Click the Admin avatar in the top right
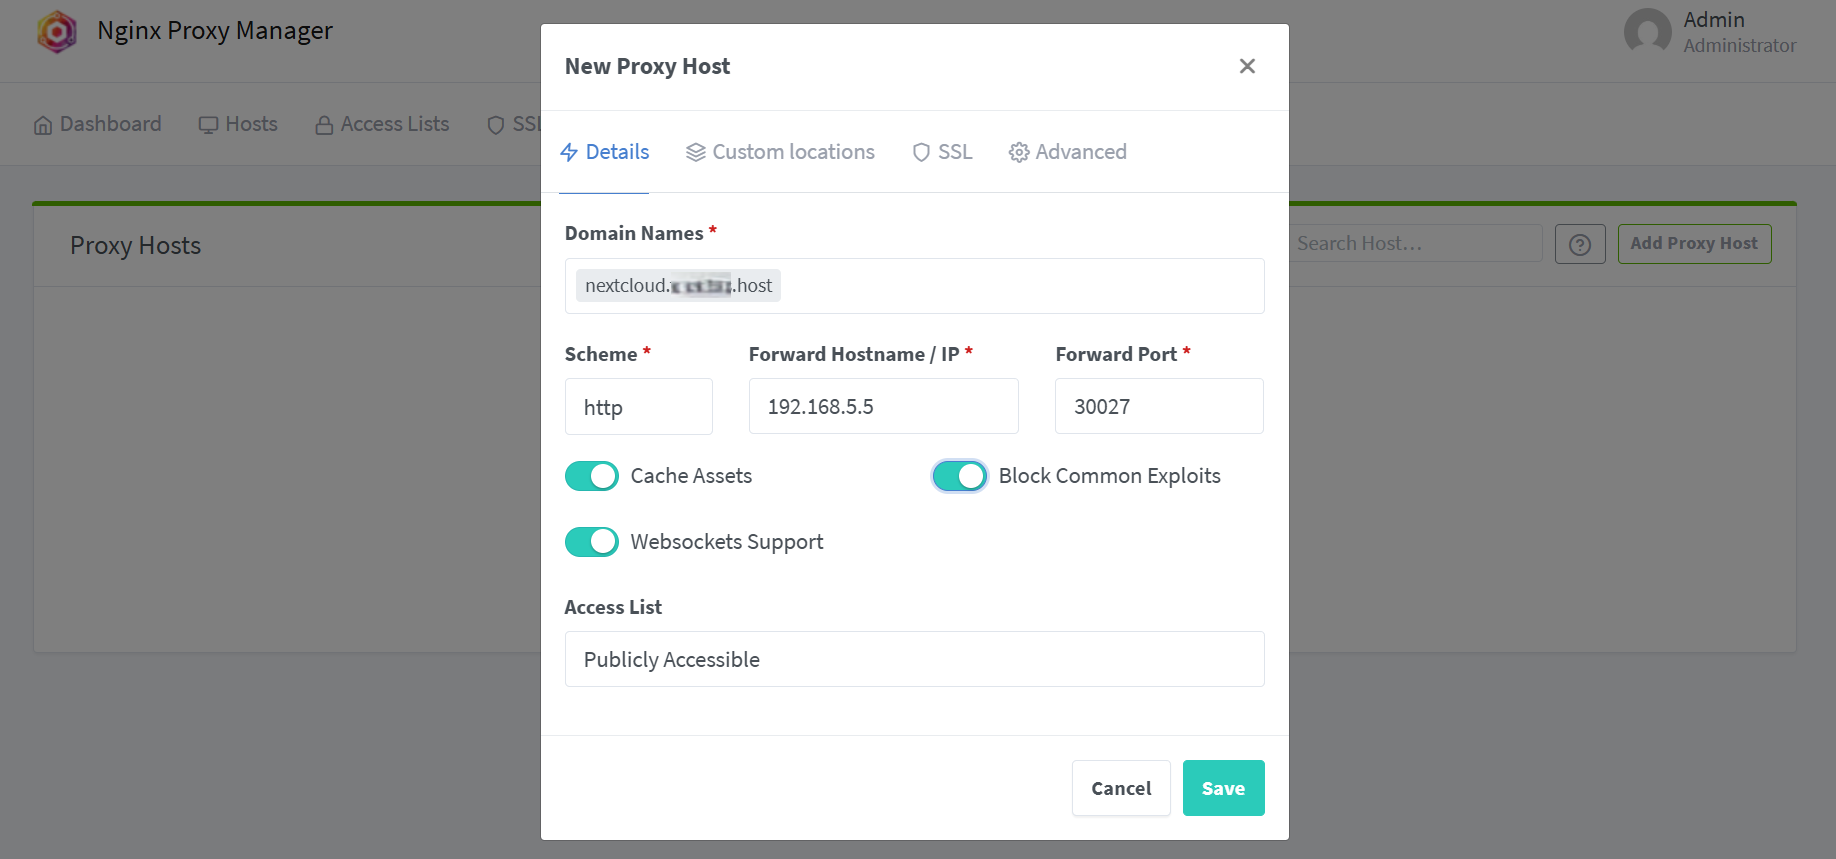 point(1647,31)
